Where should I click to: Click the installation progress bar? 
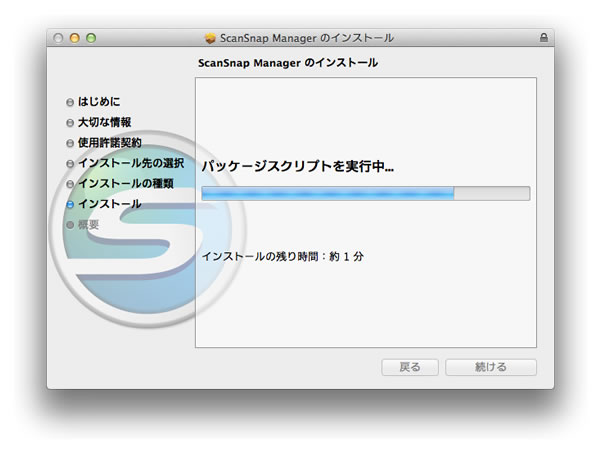366,194
